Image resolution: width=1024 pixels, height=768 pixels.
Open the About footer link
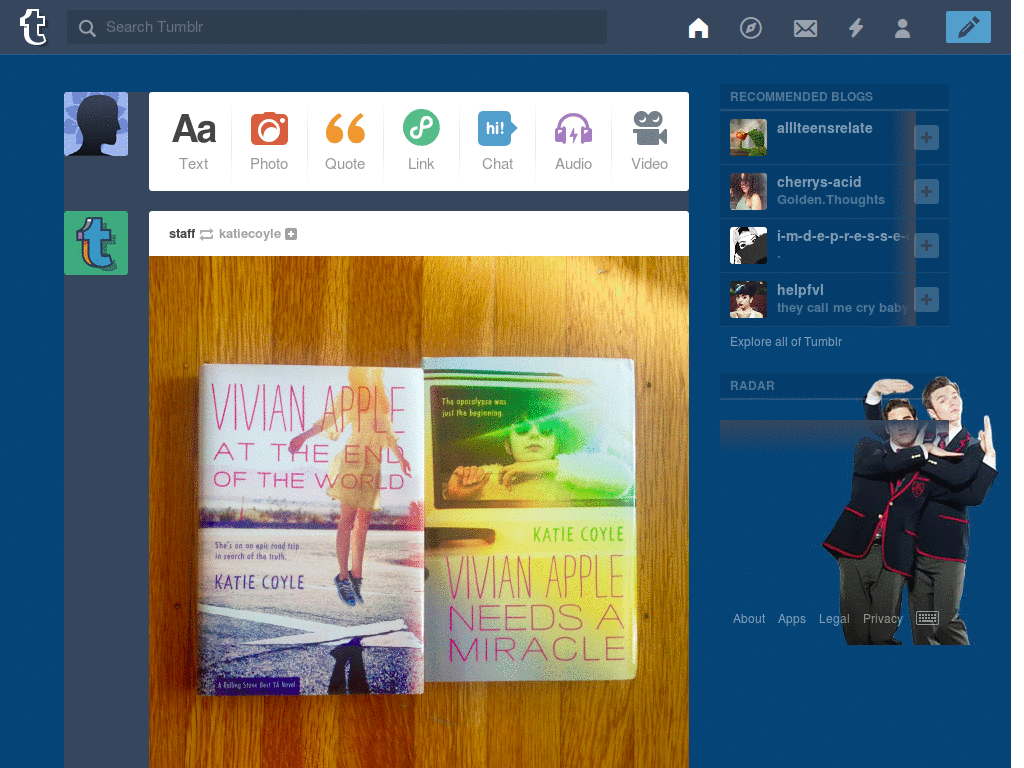click(x=748, y=618)
